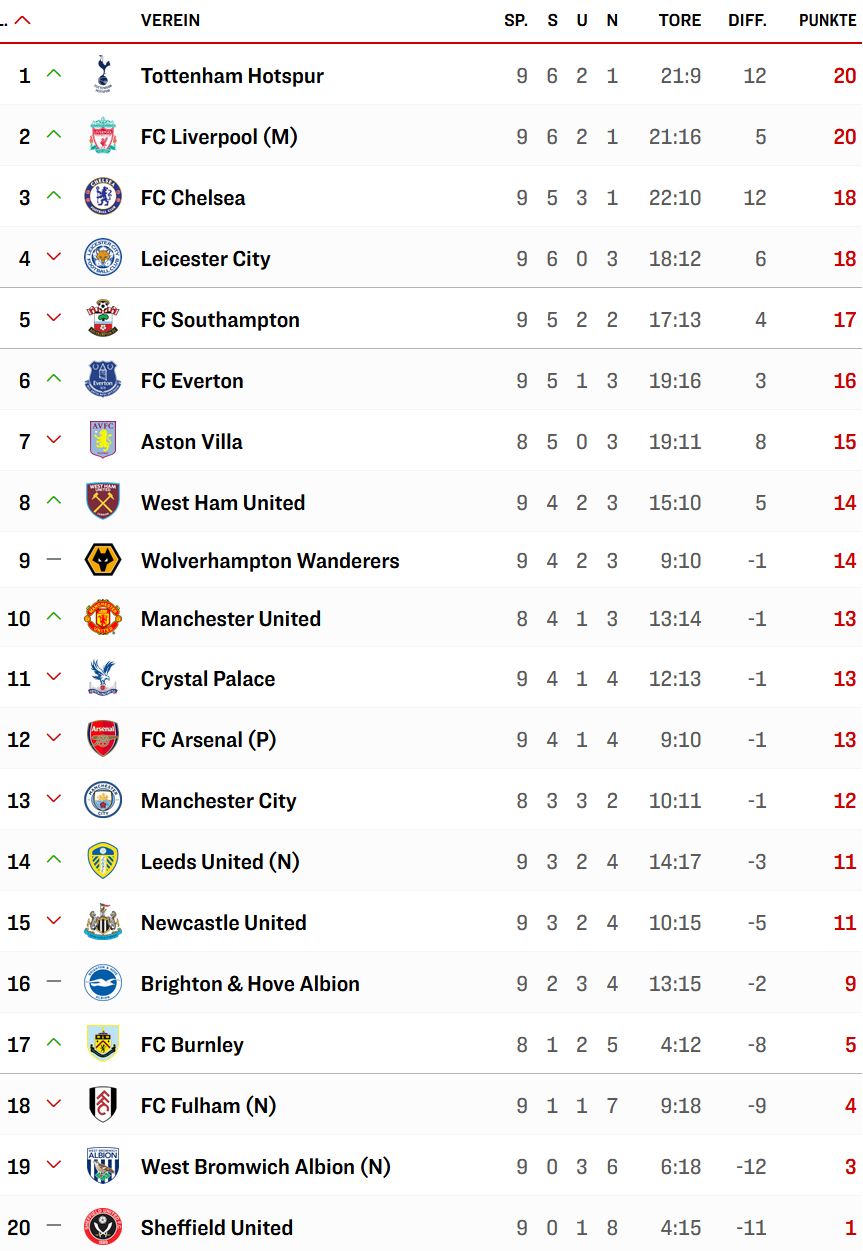The width and height of the screenshot is (863, 1251).
Task: Open the Brighton & Hove Albion link
Action: coord(250,983)
